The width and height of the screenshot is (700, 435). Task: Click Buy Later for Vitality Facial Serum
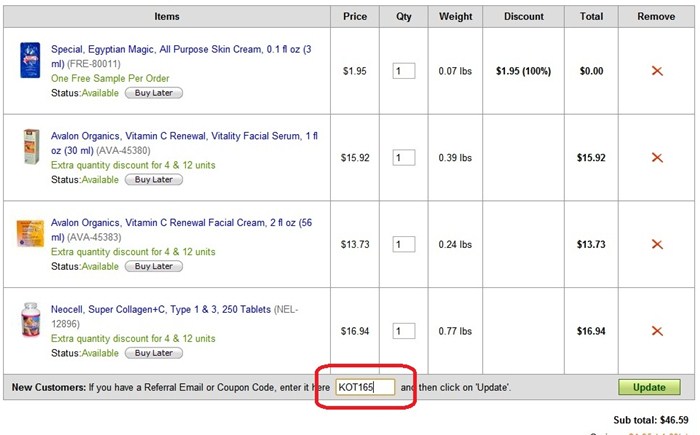154,180
